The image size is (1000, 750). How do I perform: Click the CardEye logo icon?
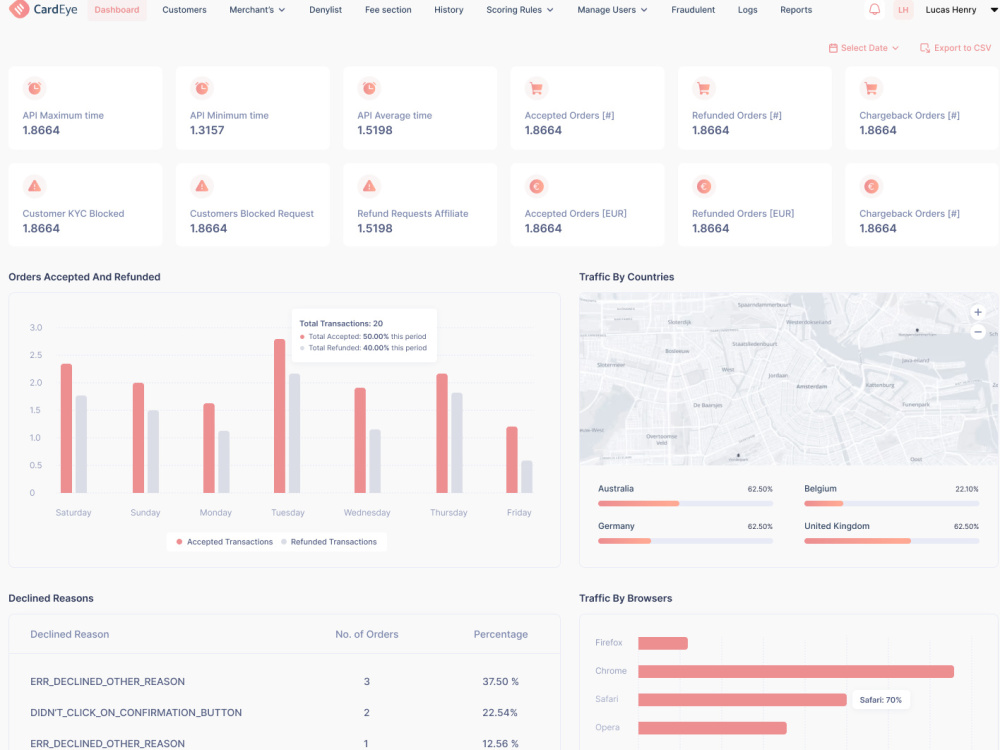tap(19, 9)
